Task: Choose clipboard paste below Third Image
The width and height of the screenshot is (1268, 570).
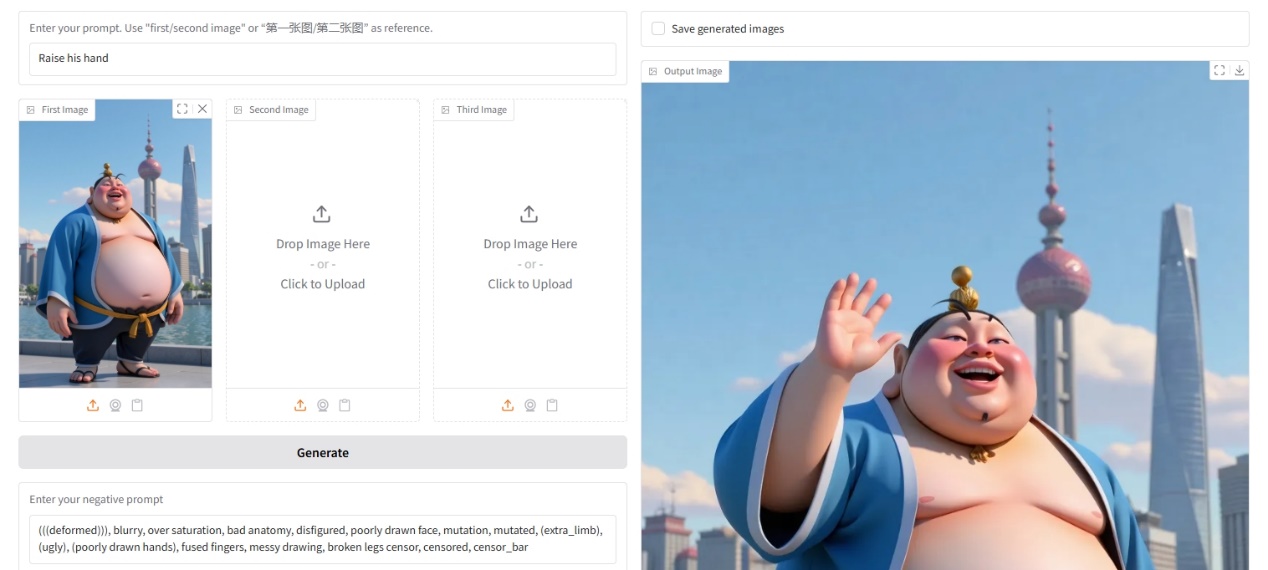Action: 552,405
